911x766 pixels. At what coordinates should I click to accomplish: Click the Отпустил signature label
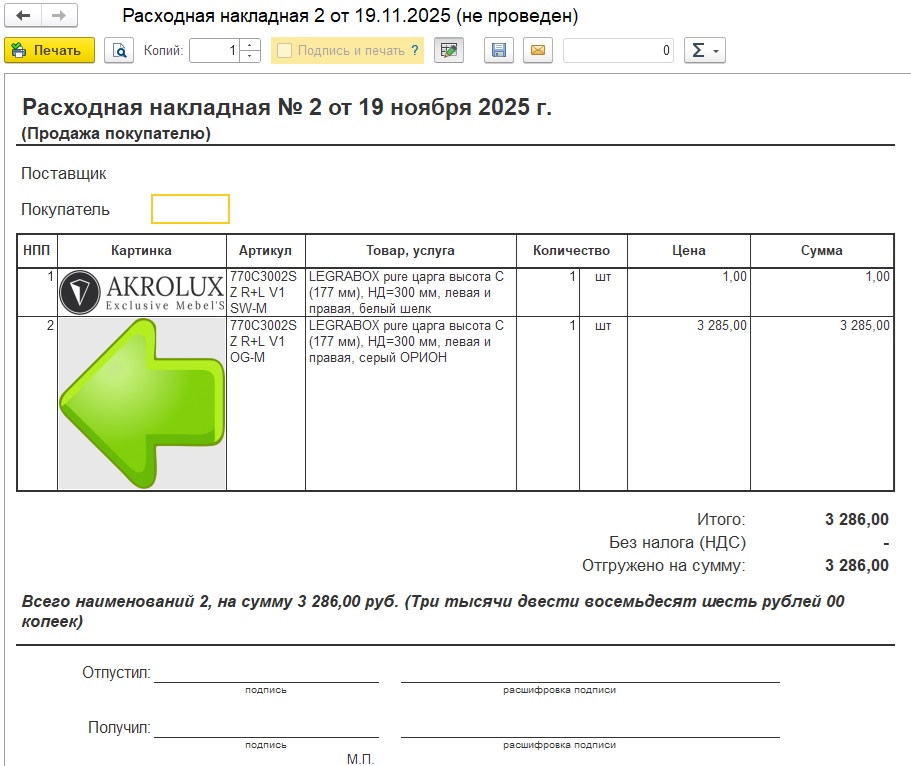[116, 672]
